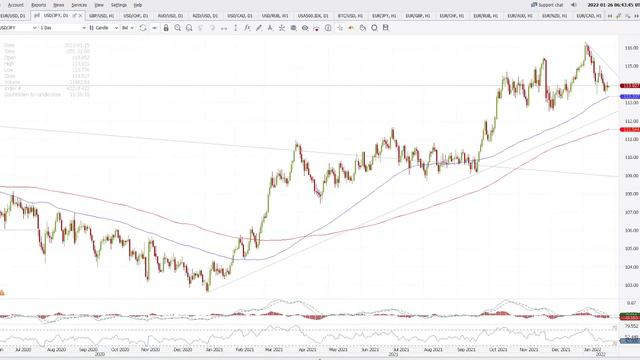Click the first tab-navigation icon after EUR/CAD tab

[610, 16]
